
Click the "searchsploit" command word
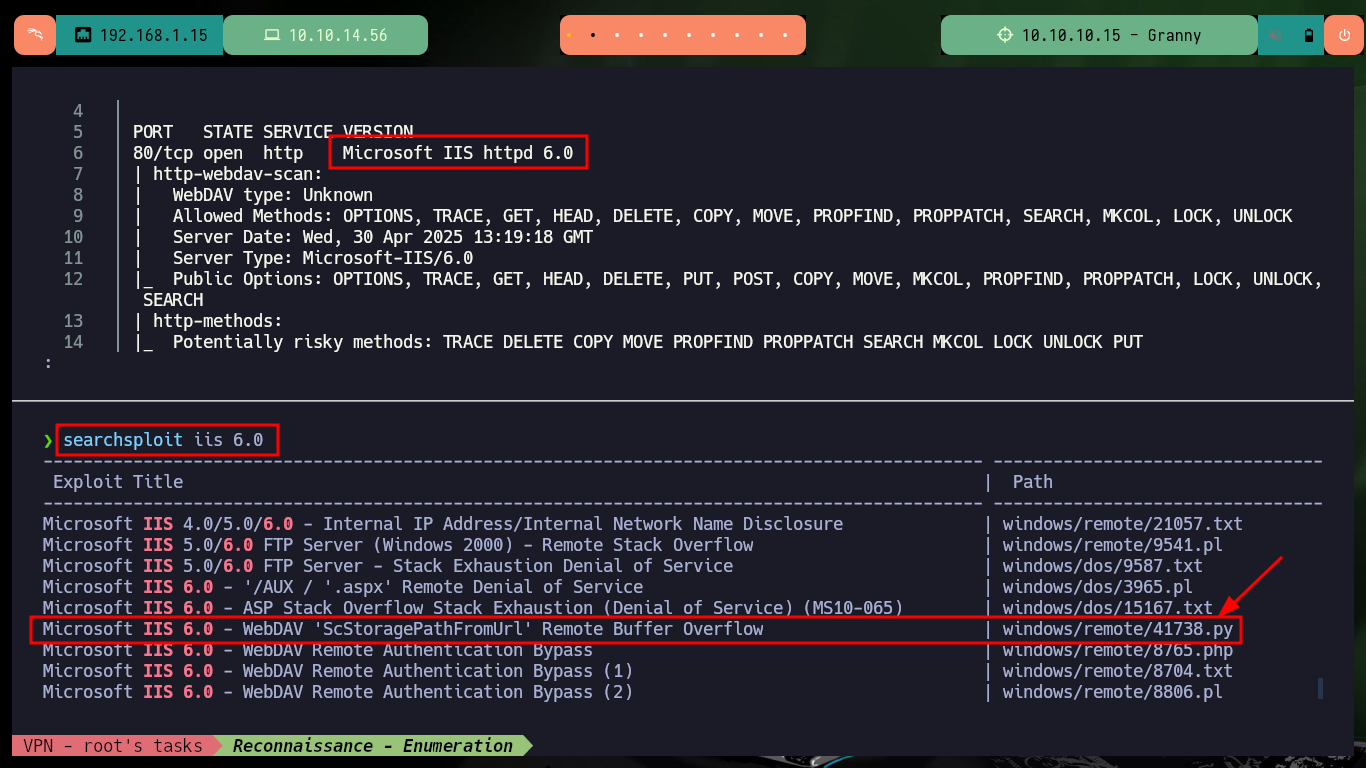point(123,440)
